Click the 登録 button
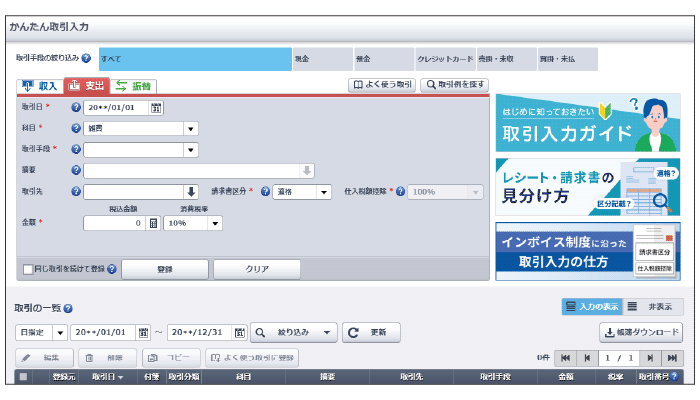The height and width of the screenshot is (400, 700). pyautogui.click(x=165, y=269)
